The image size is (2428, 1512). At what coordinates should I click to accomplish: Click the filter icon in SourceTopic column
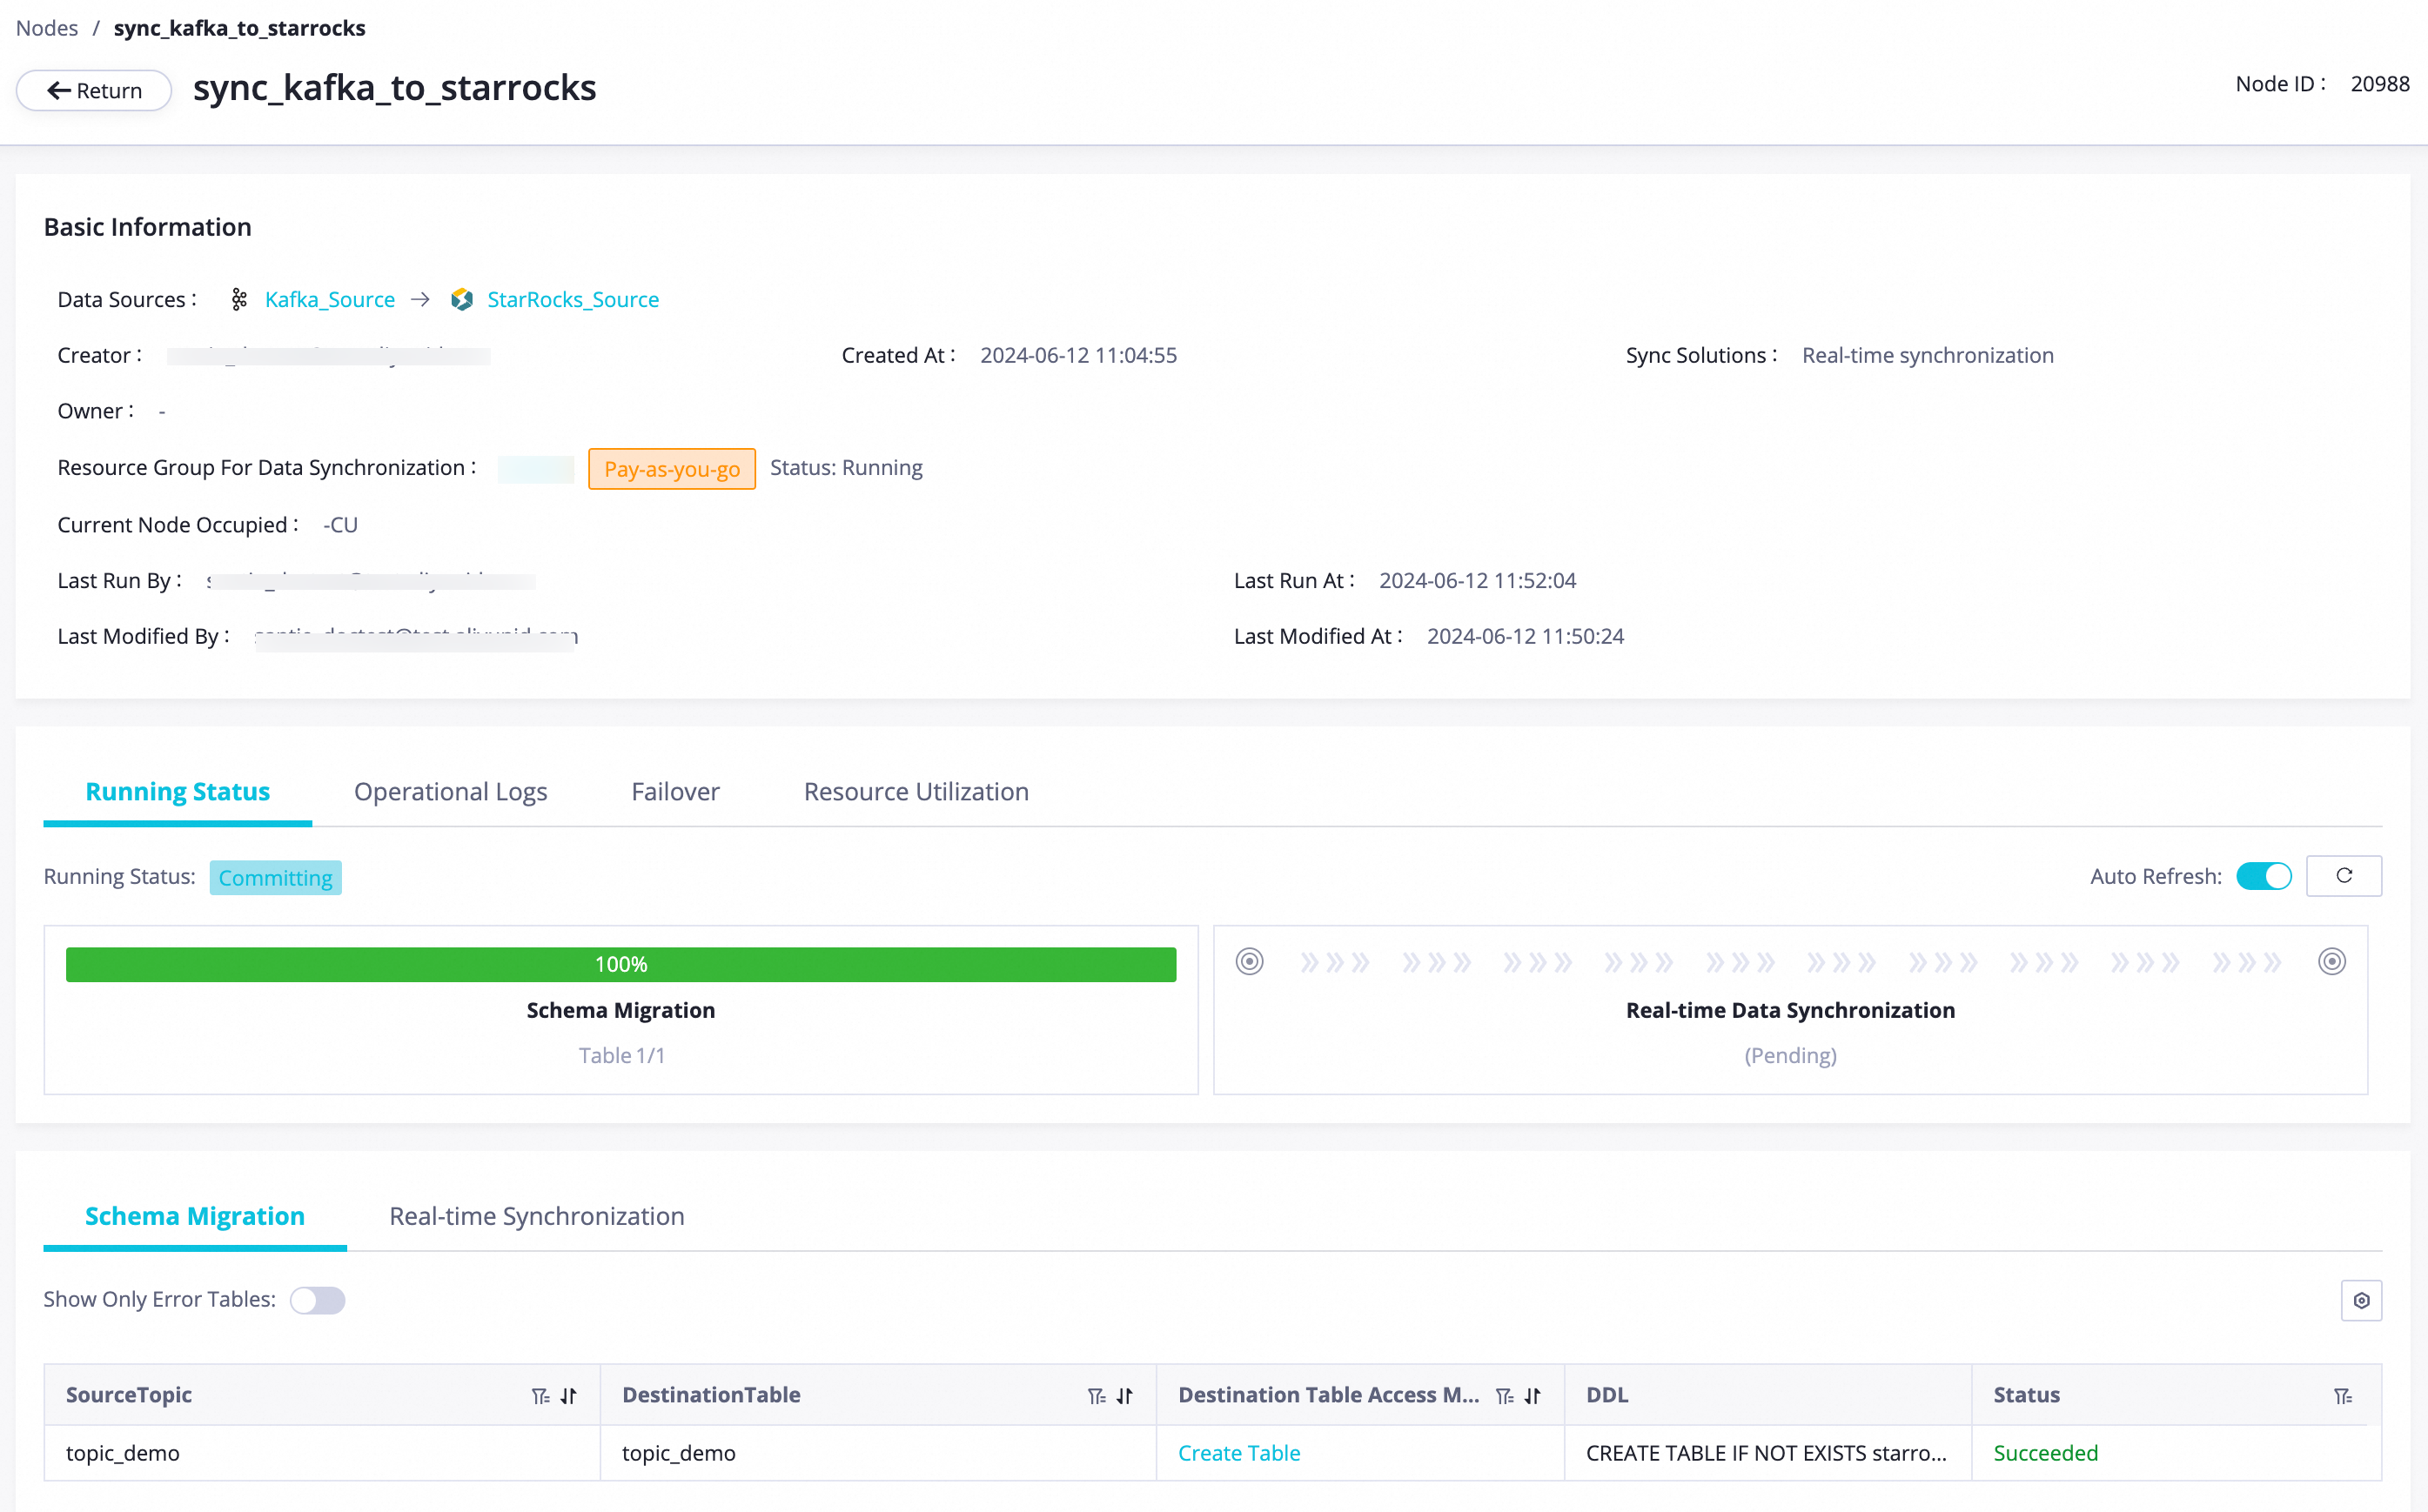coord(540,1395)
